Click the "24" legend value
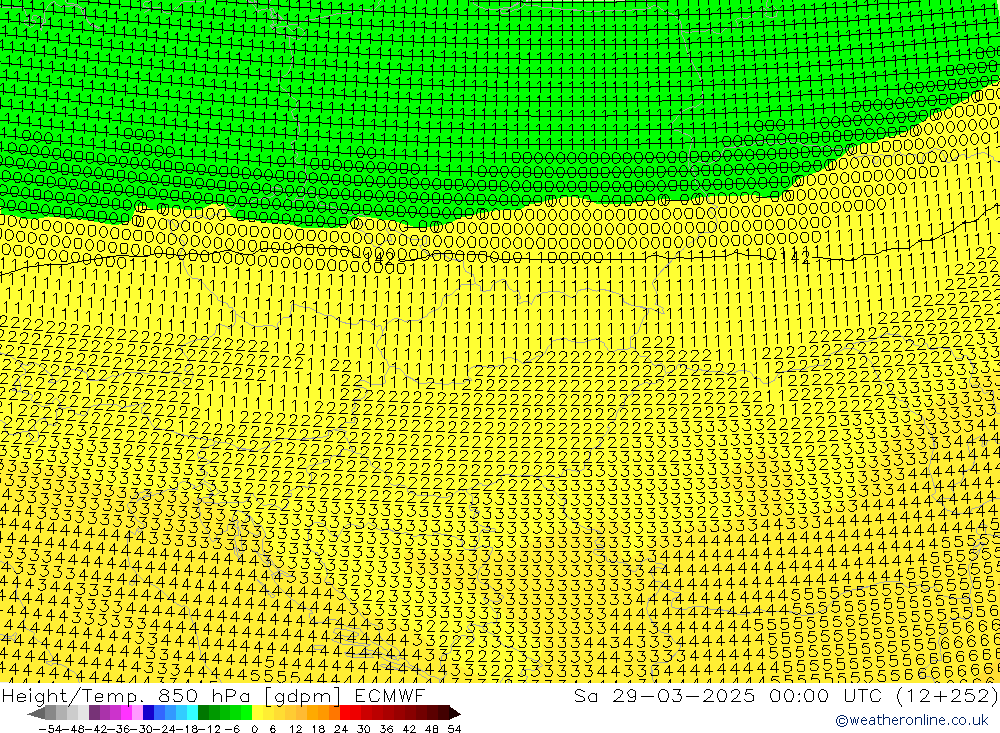 (x=341, y=729)
